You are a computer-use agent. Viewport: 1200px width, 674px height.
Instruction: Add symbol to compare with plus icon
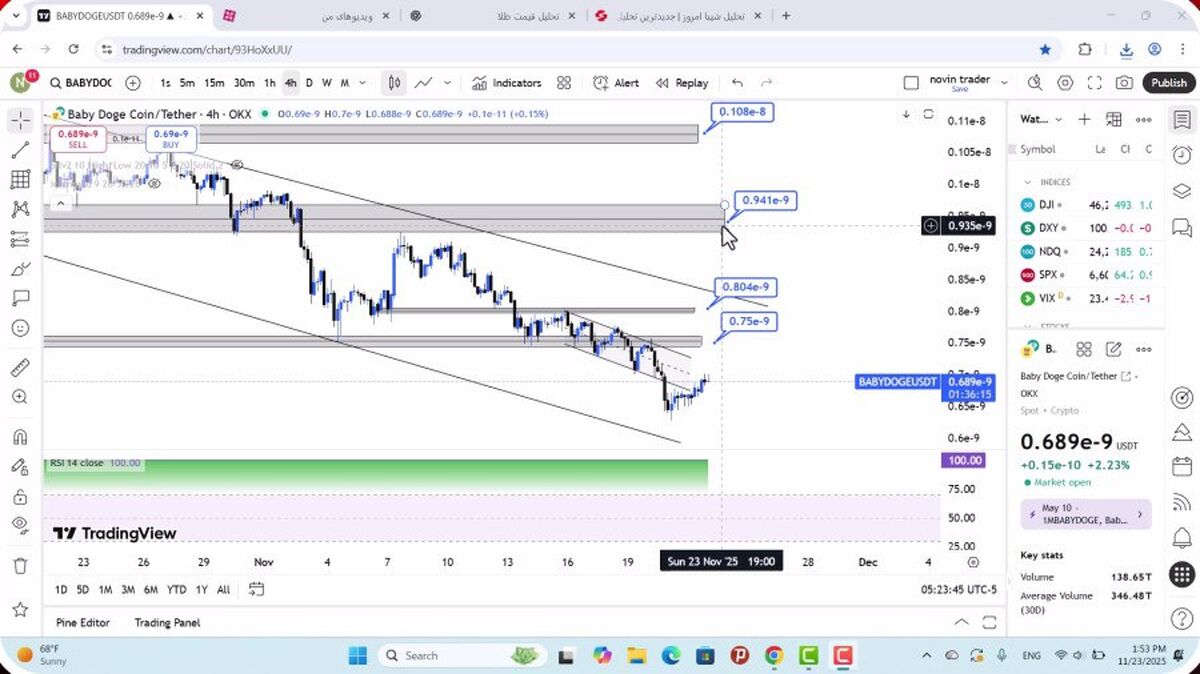(x=133, y=83)
